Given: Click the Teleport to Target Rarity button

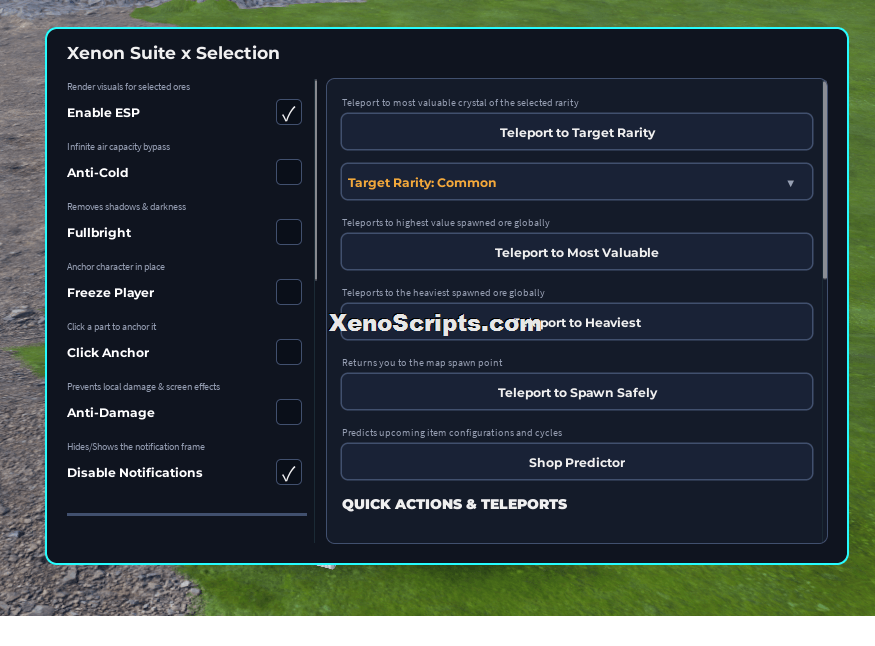Looking at the screenshot, I should coord(576,132).
